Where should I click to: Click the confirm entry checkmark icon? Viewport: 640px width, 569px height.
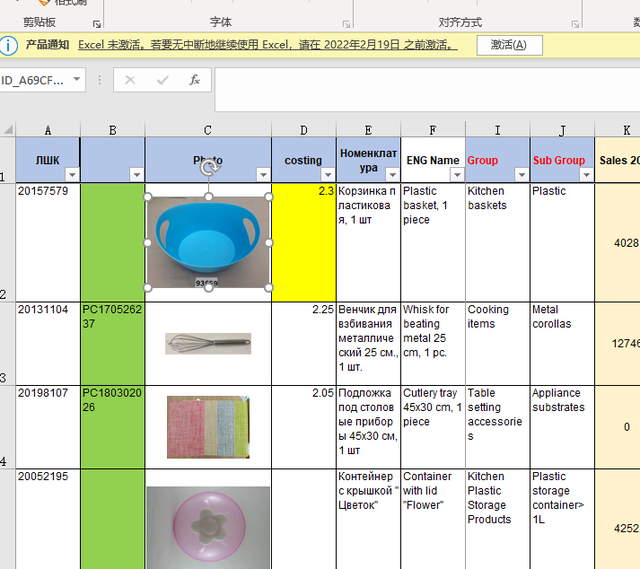point(162,80)
